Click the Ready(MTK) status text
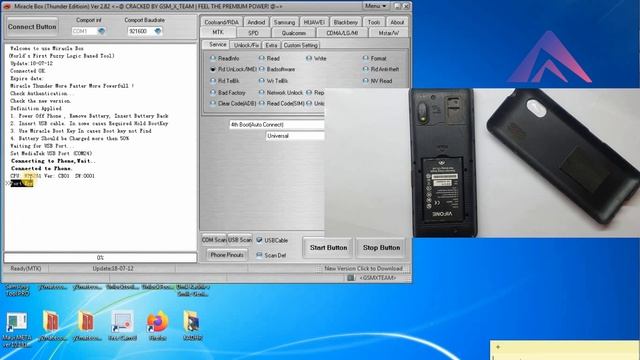 point(26,269)
